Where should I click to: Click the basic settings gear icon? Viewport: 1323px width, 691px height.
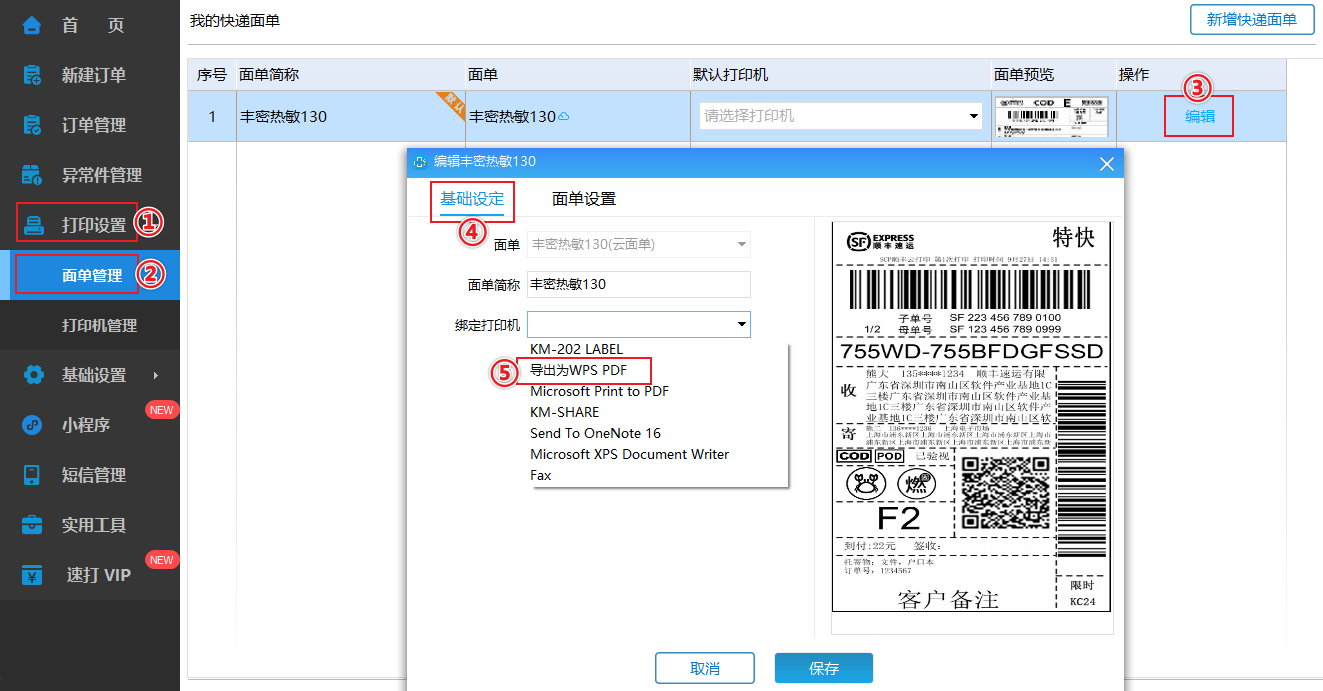[x=33, y=375]
